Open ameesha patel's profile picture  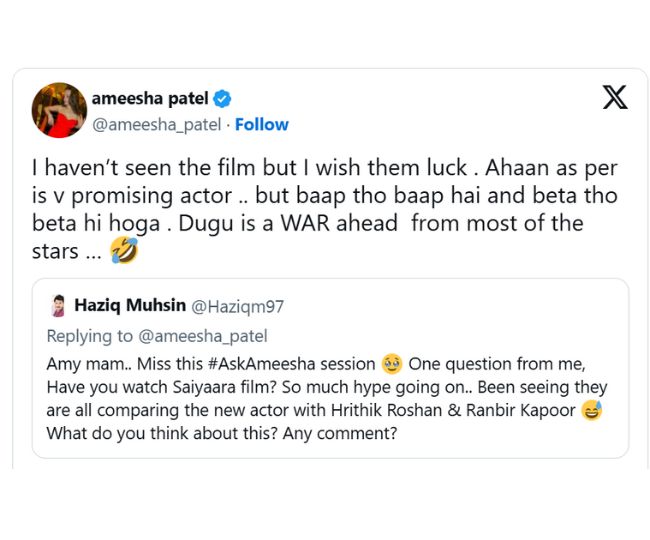point(59,110)
